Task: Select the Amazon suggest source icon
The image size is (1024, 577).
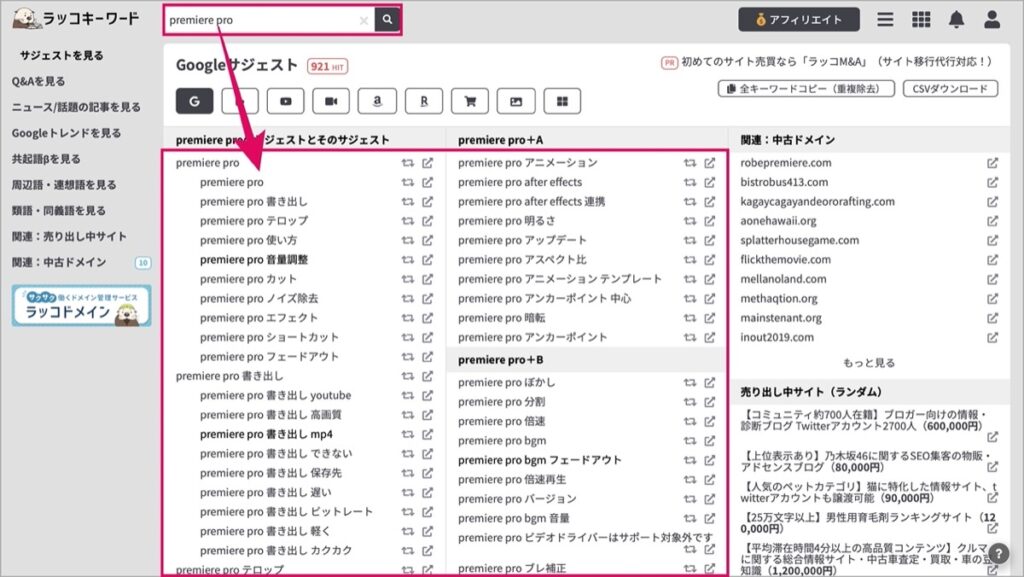Action: point(377,101)
